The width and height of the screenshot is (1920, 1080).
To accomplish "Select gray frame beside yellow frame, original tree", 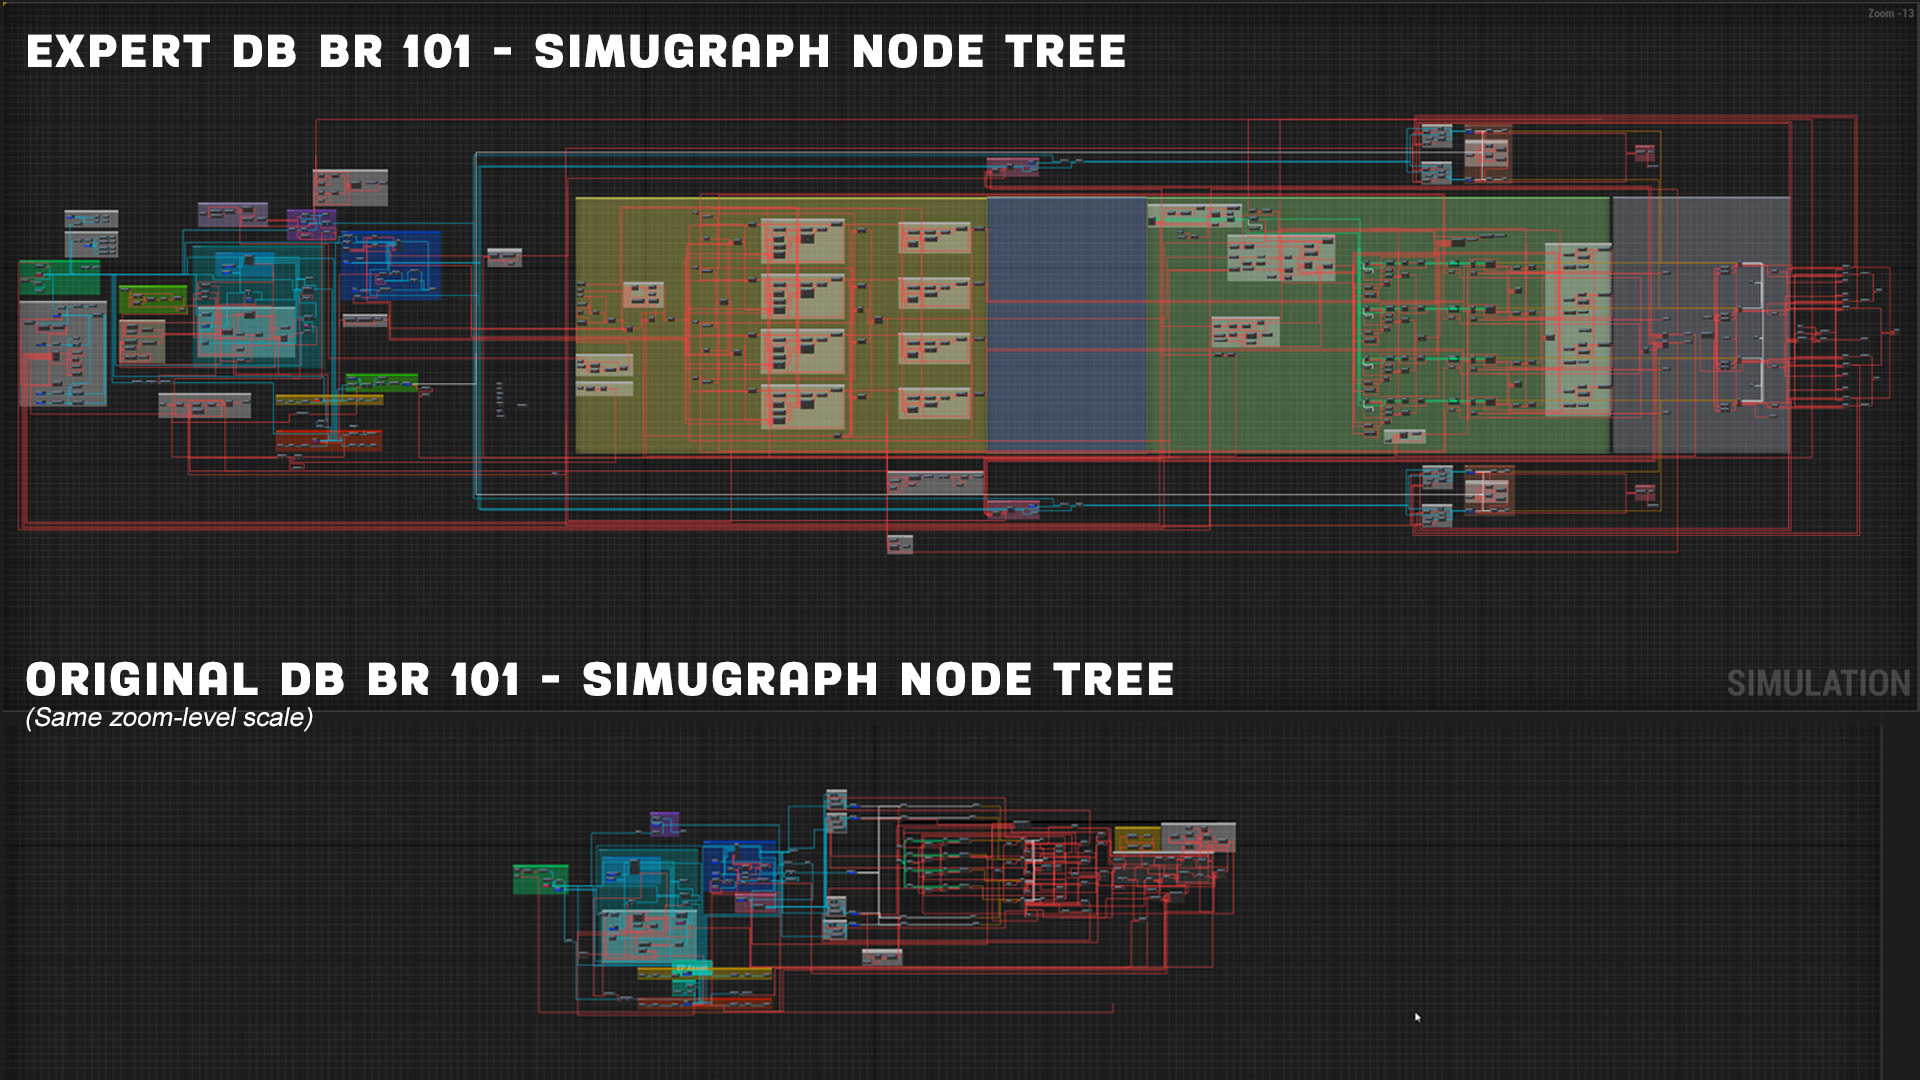I will [x=1198, y=837].
